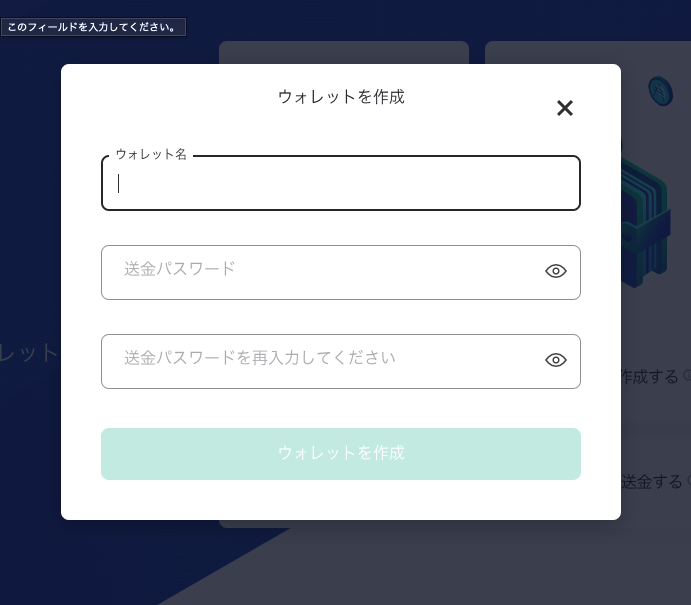Click the partial レット heading on the left

[x=30, y=353]
